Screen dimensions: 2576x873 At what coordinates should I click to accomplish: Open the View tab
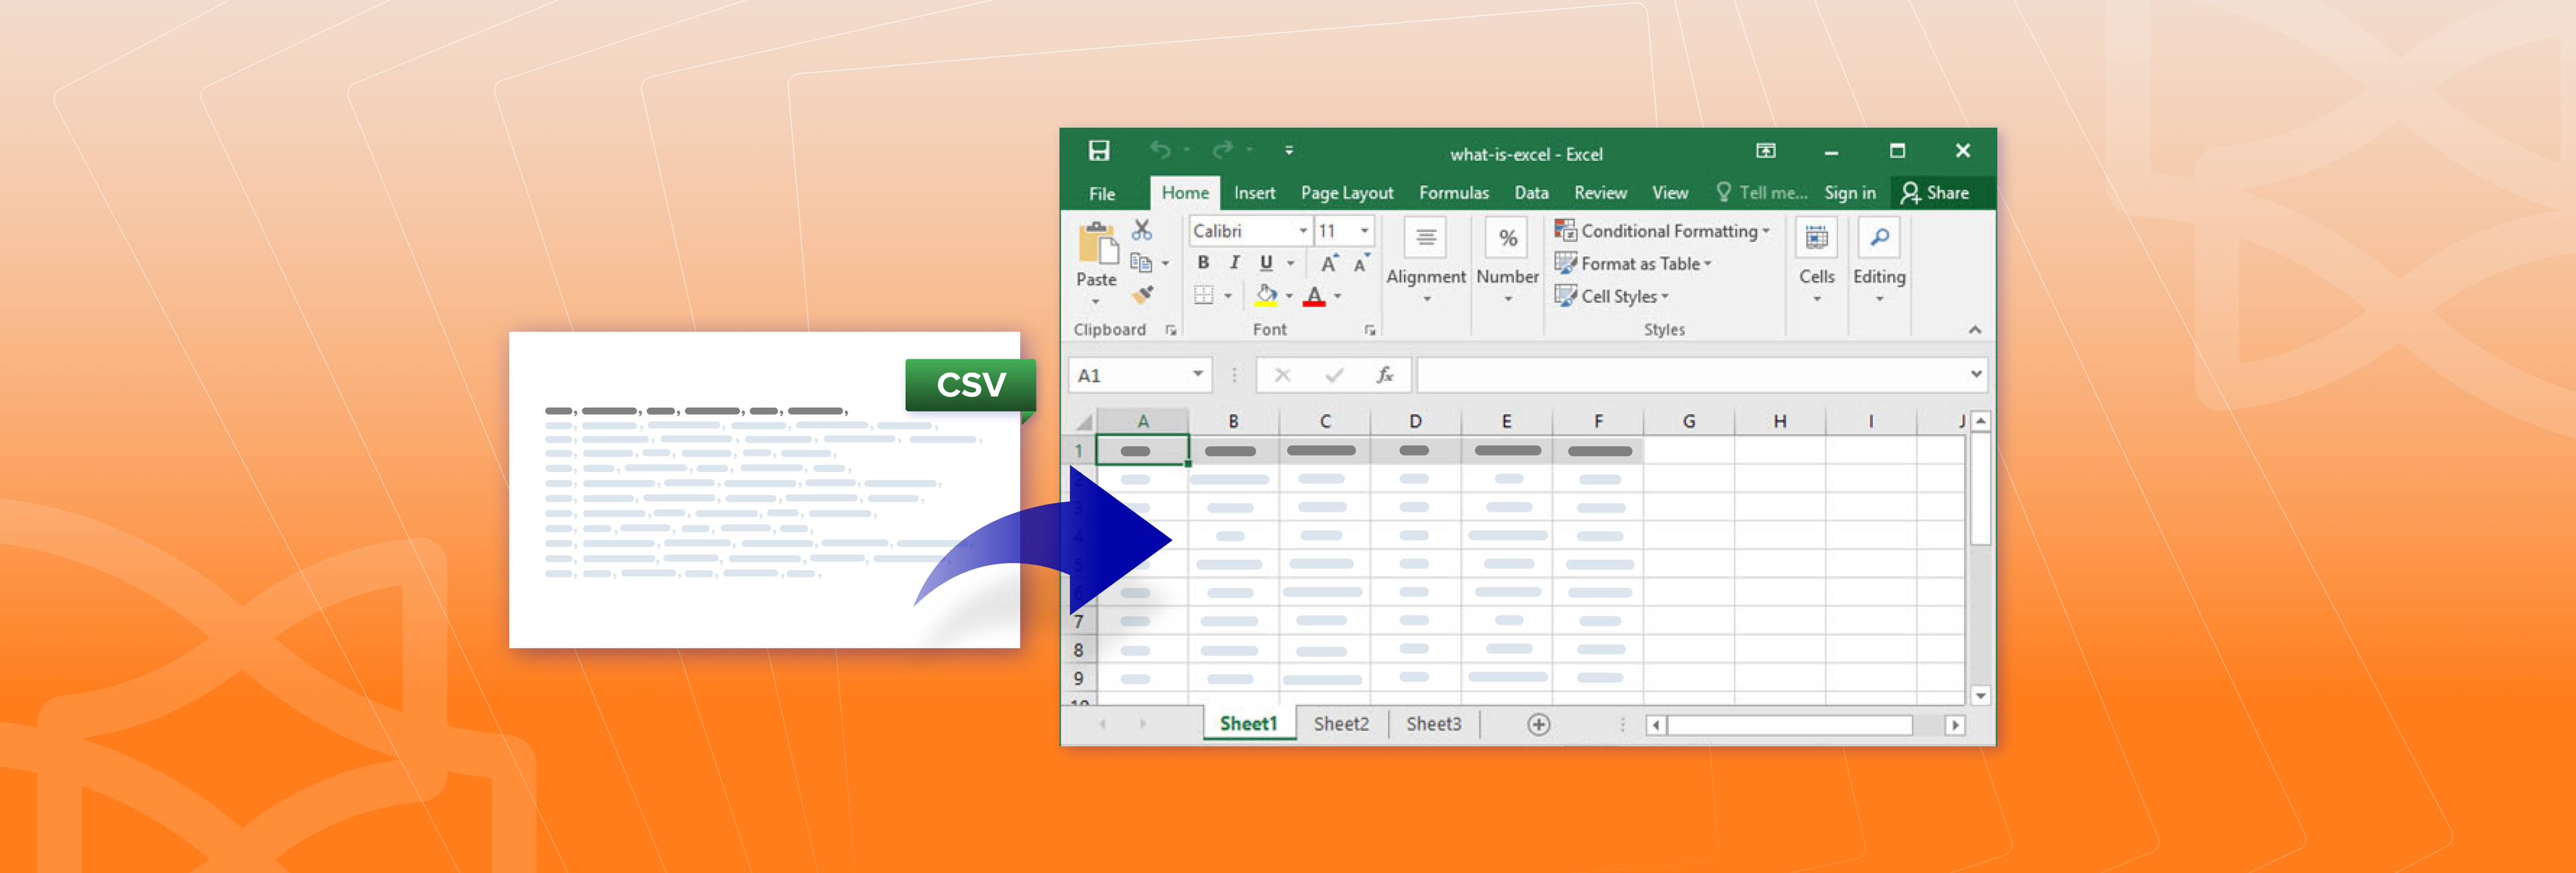1669,193
